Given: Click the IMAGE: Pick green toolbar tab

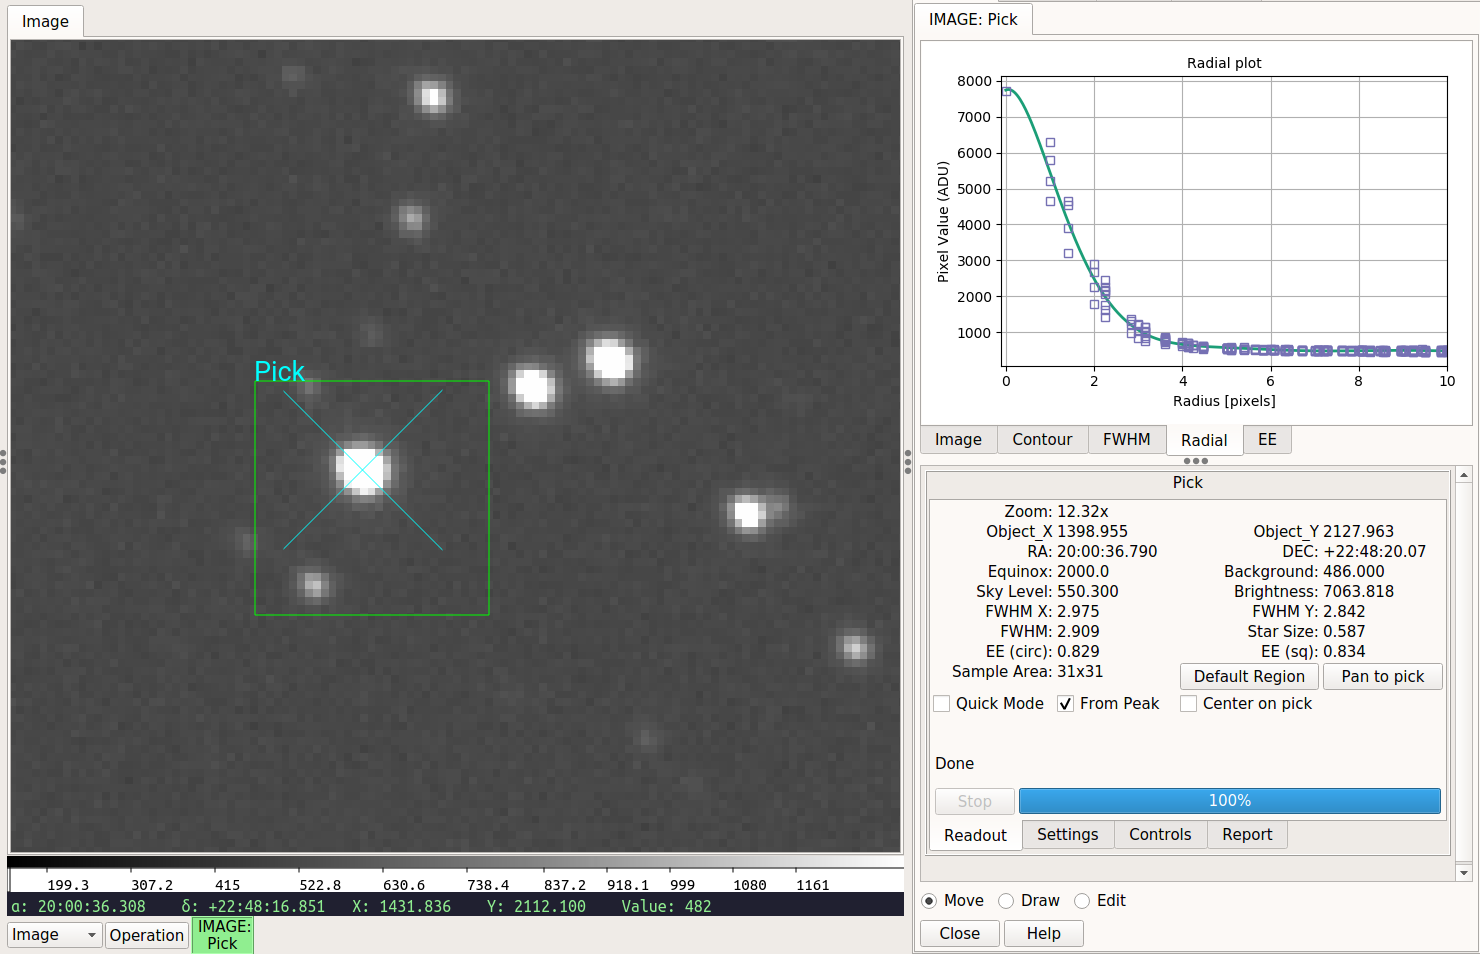Looking at the screenshot, I should click(223, 935).
